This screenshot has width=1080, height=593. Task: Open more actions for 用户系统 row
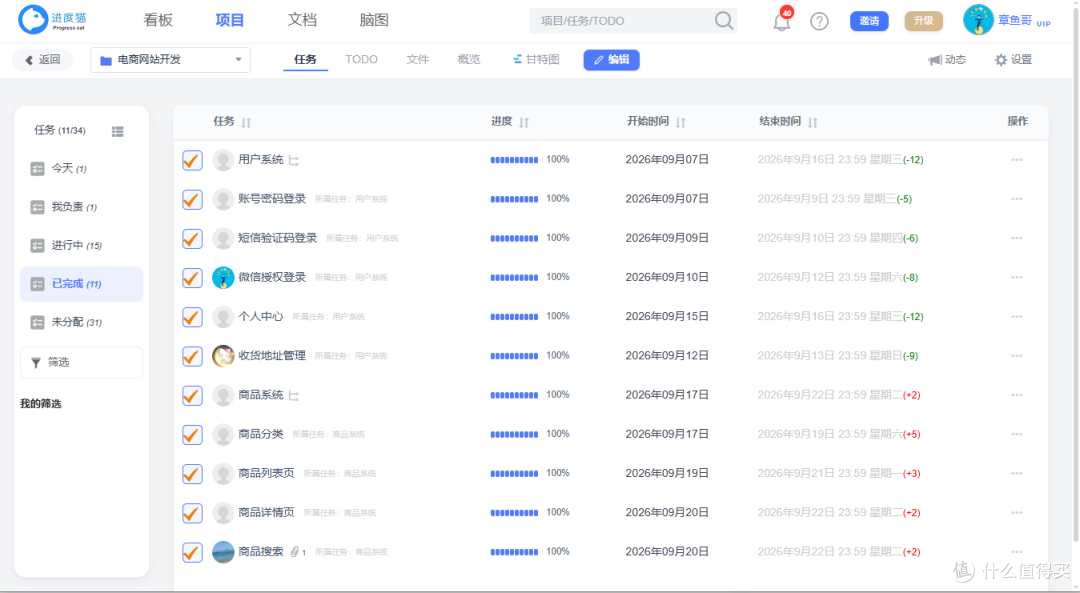click(1017, 160)
